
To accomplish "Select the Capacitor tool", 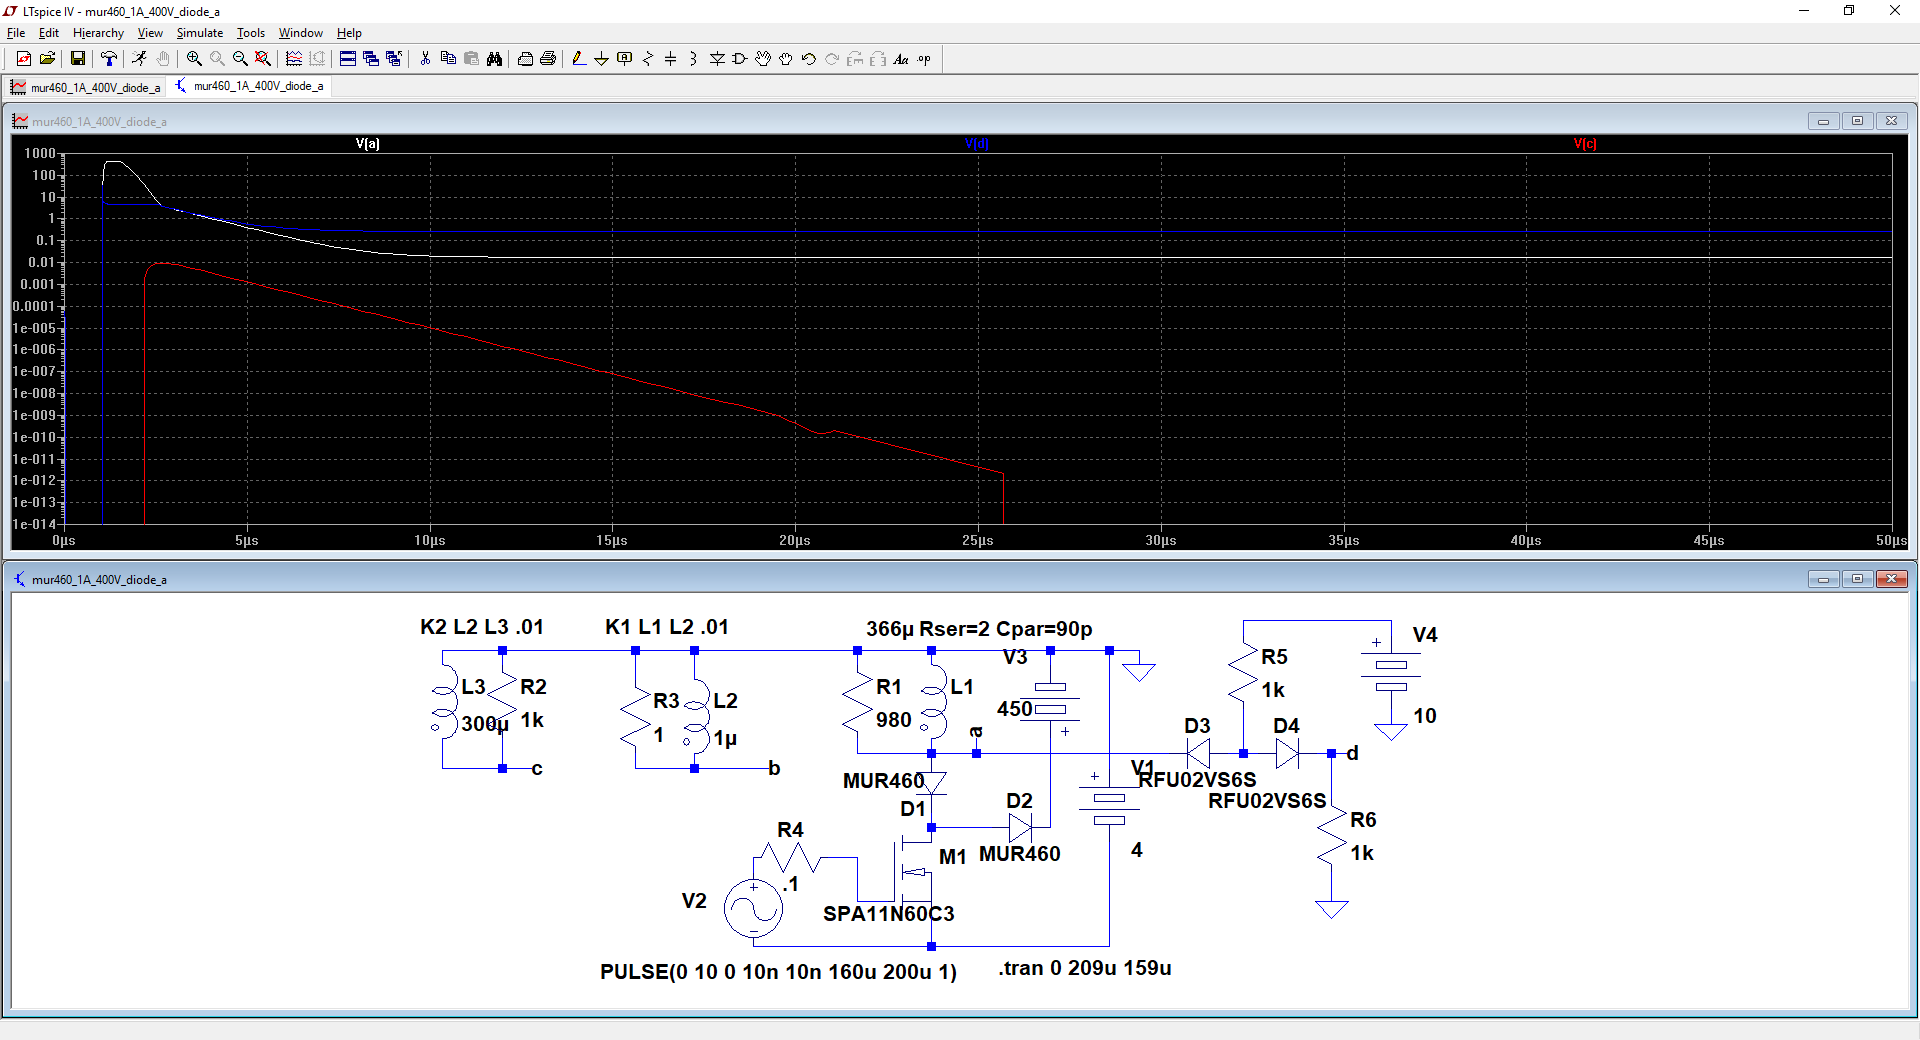I will (x=671, y=59).
